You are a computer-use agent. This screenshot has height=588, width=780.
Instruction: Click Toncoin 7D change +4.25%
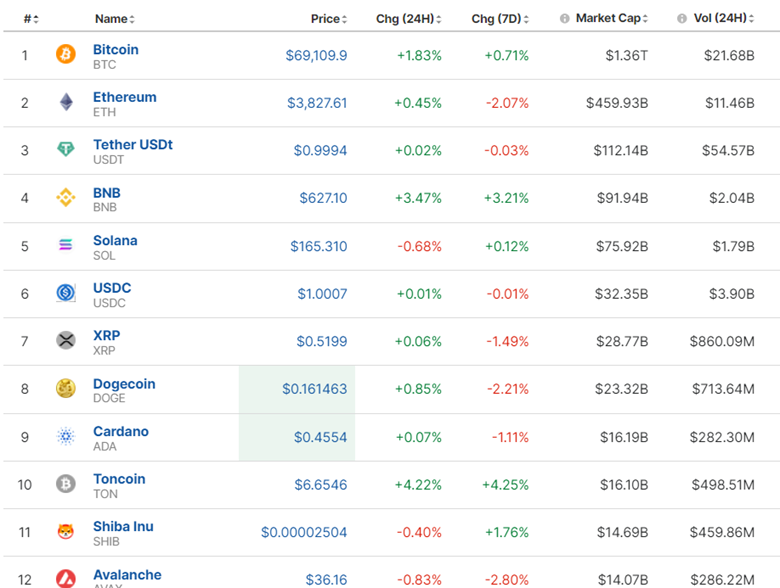pyautogui.click(x=505, y=485)
